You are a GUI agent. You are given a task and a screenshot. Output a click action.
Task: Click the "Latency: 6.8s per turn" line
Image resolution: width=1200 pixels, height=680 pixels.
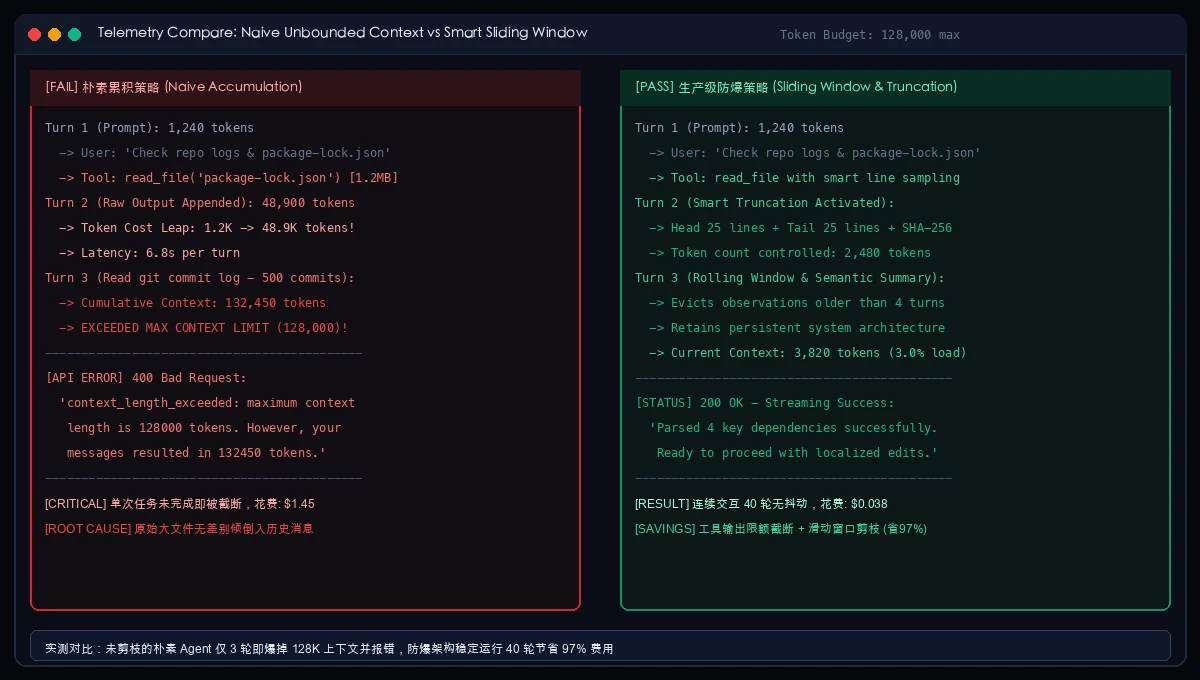(x=149, y=253)
